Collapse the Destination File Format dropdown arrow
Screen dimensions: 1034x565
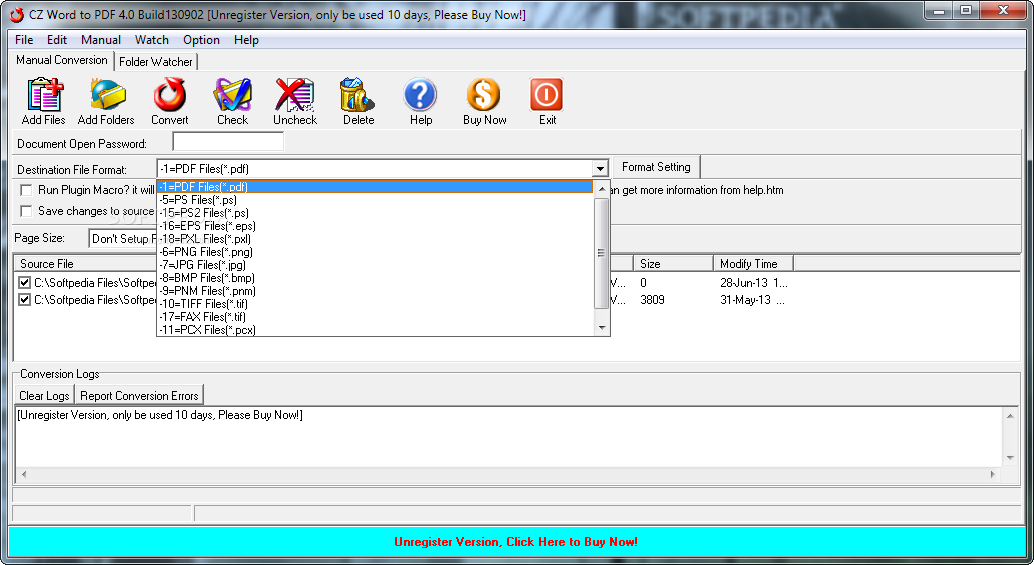click(x=599, y=169)
